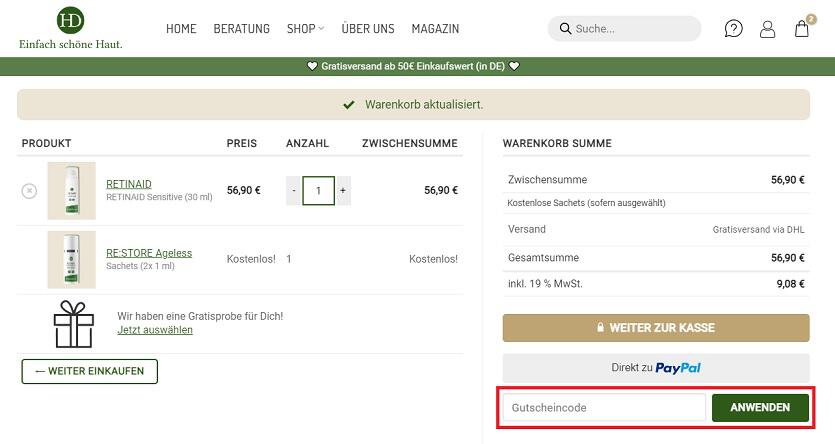The height and width of the screenshot is (444, 835).
Task: Click the RETINAID product thumbnail
Action: click(x=71, y=191)
